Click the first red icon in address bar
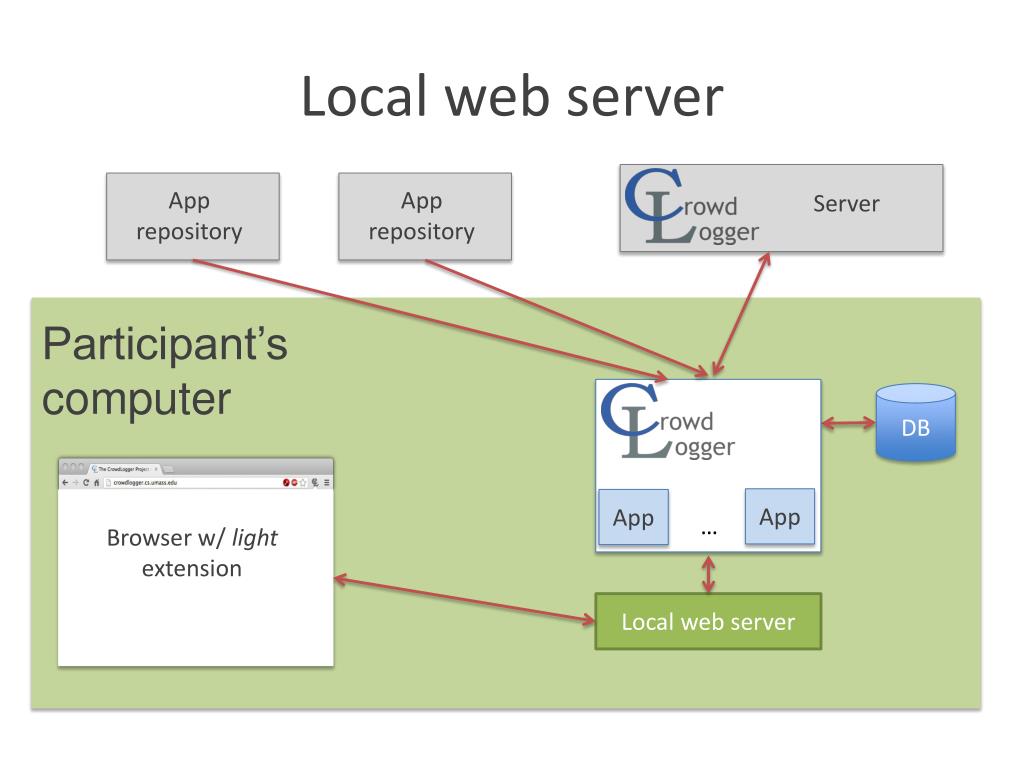 click(x=286, y=483)
